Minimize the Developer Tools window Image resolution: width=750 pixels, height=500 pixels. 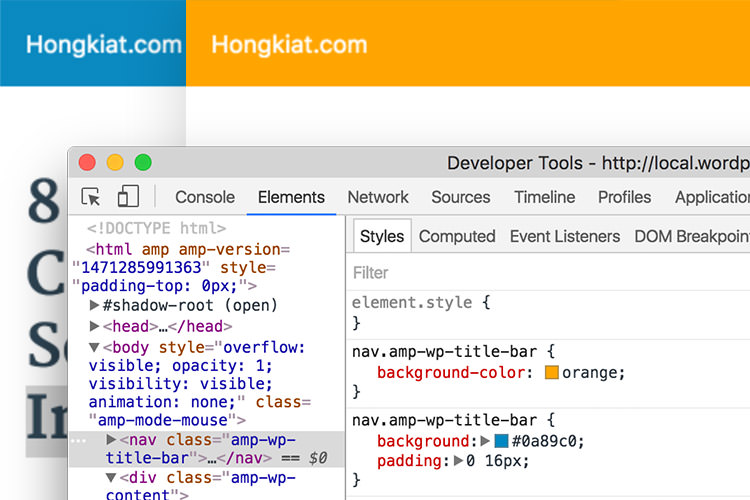point(115,163)
